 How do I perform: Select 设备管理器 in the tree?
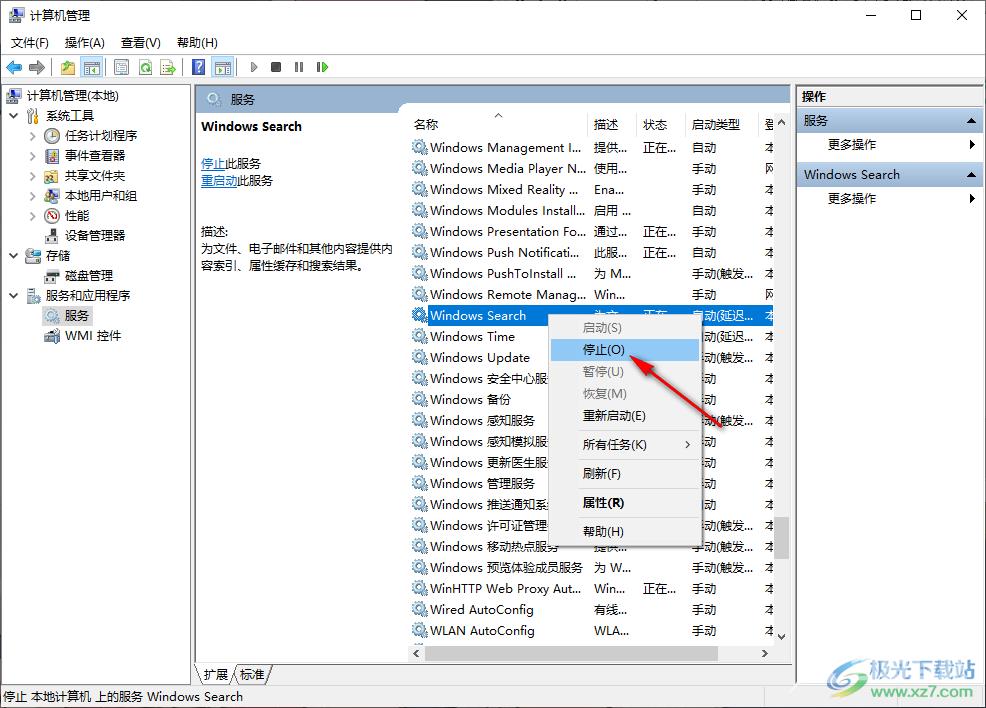pyautogui.click(x=94, y=236)
